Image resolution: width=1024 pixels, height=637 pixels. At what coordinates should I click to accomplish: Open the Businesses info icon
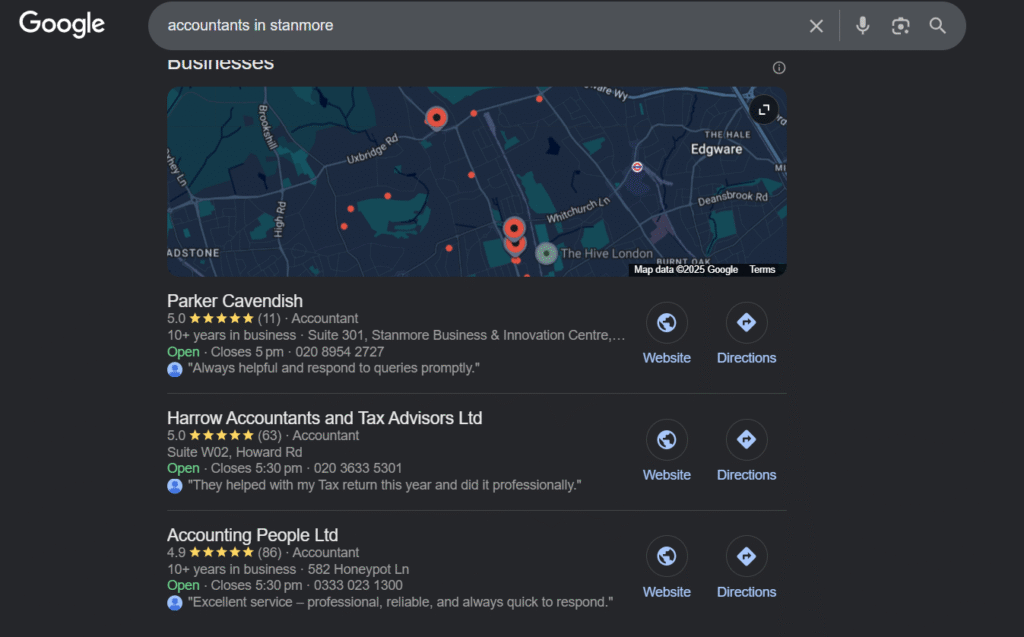tap(779, 68)
